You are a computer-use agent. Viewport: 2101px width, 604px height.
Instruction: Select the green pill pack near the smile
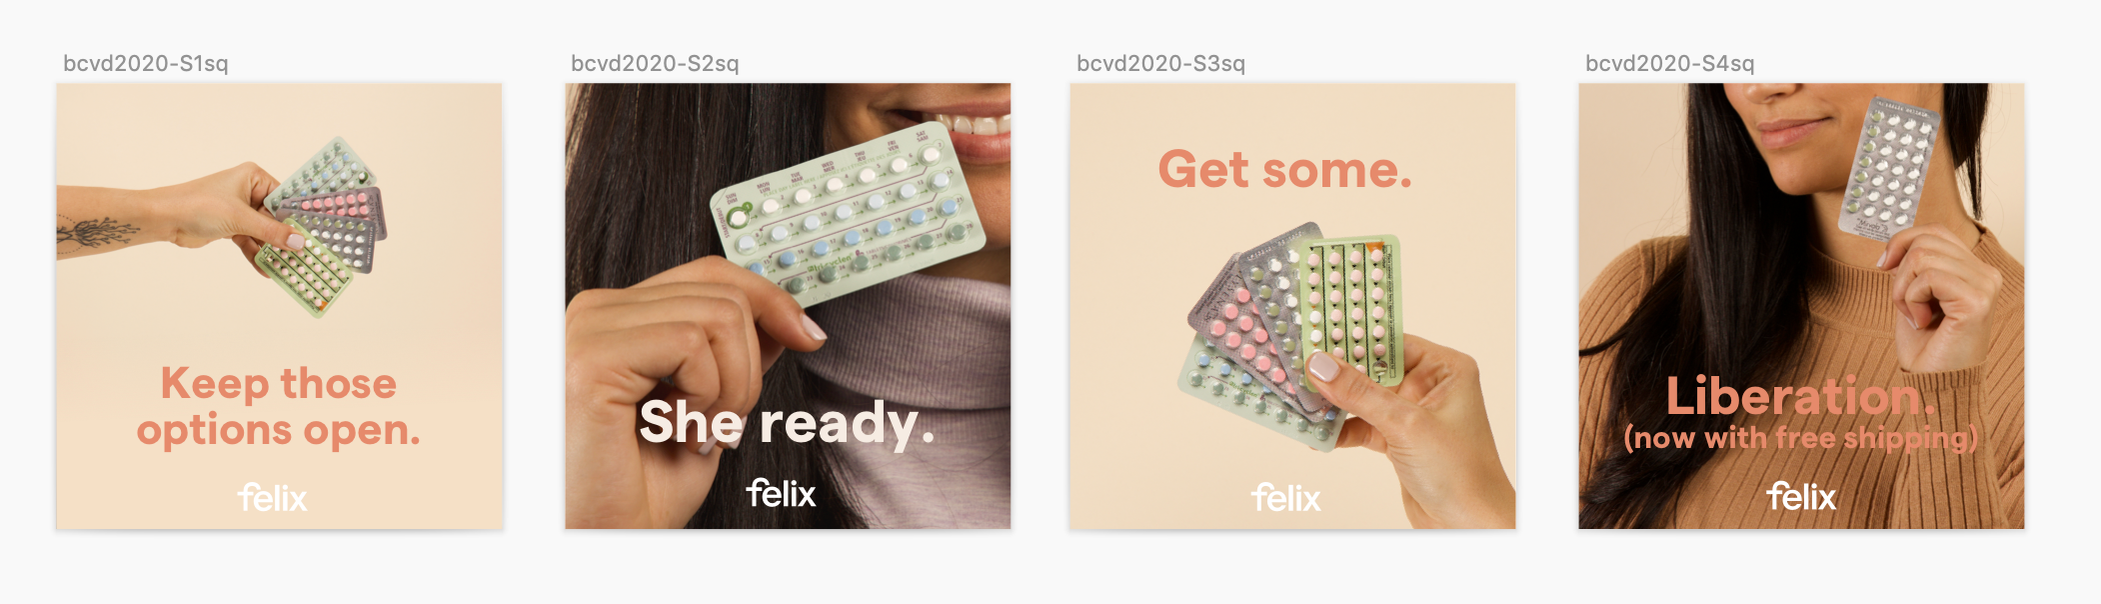(847, 211)
